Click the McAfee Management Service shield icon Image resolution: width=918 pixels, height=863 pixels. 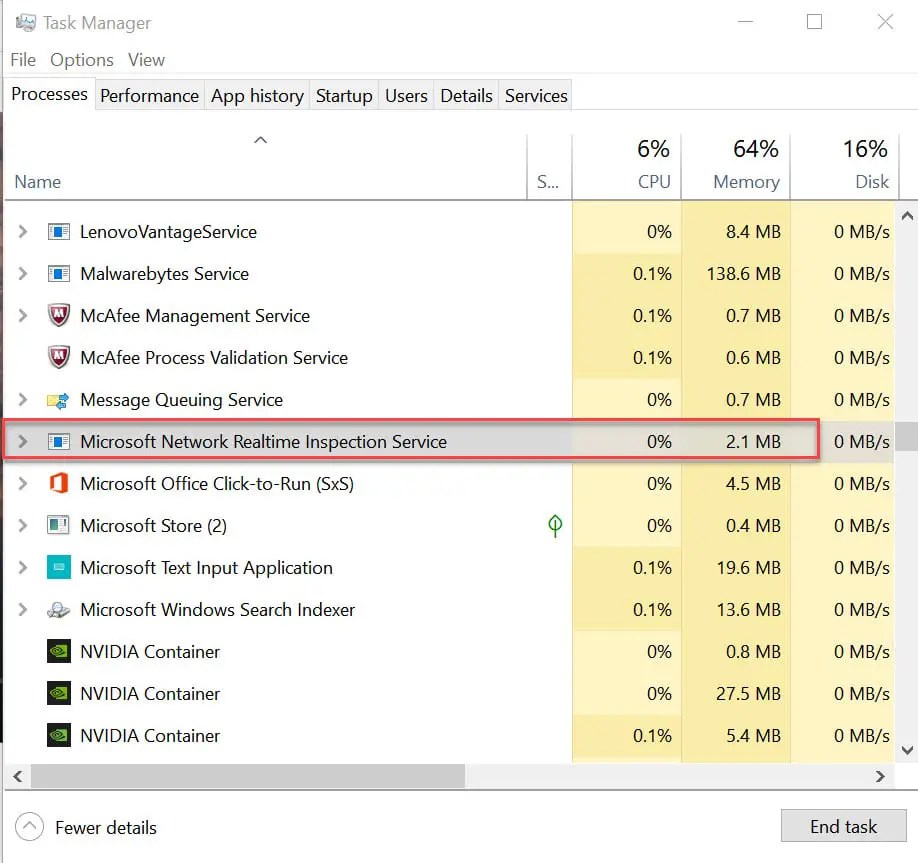59,316
